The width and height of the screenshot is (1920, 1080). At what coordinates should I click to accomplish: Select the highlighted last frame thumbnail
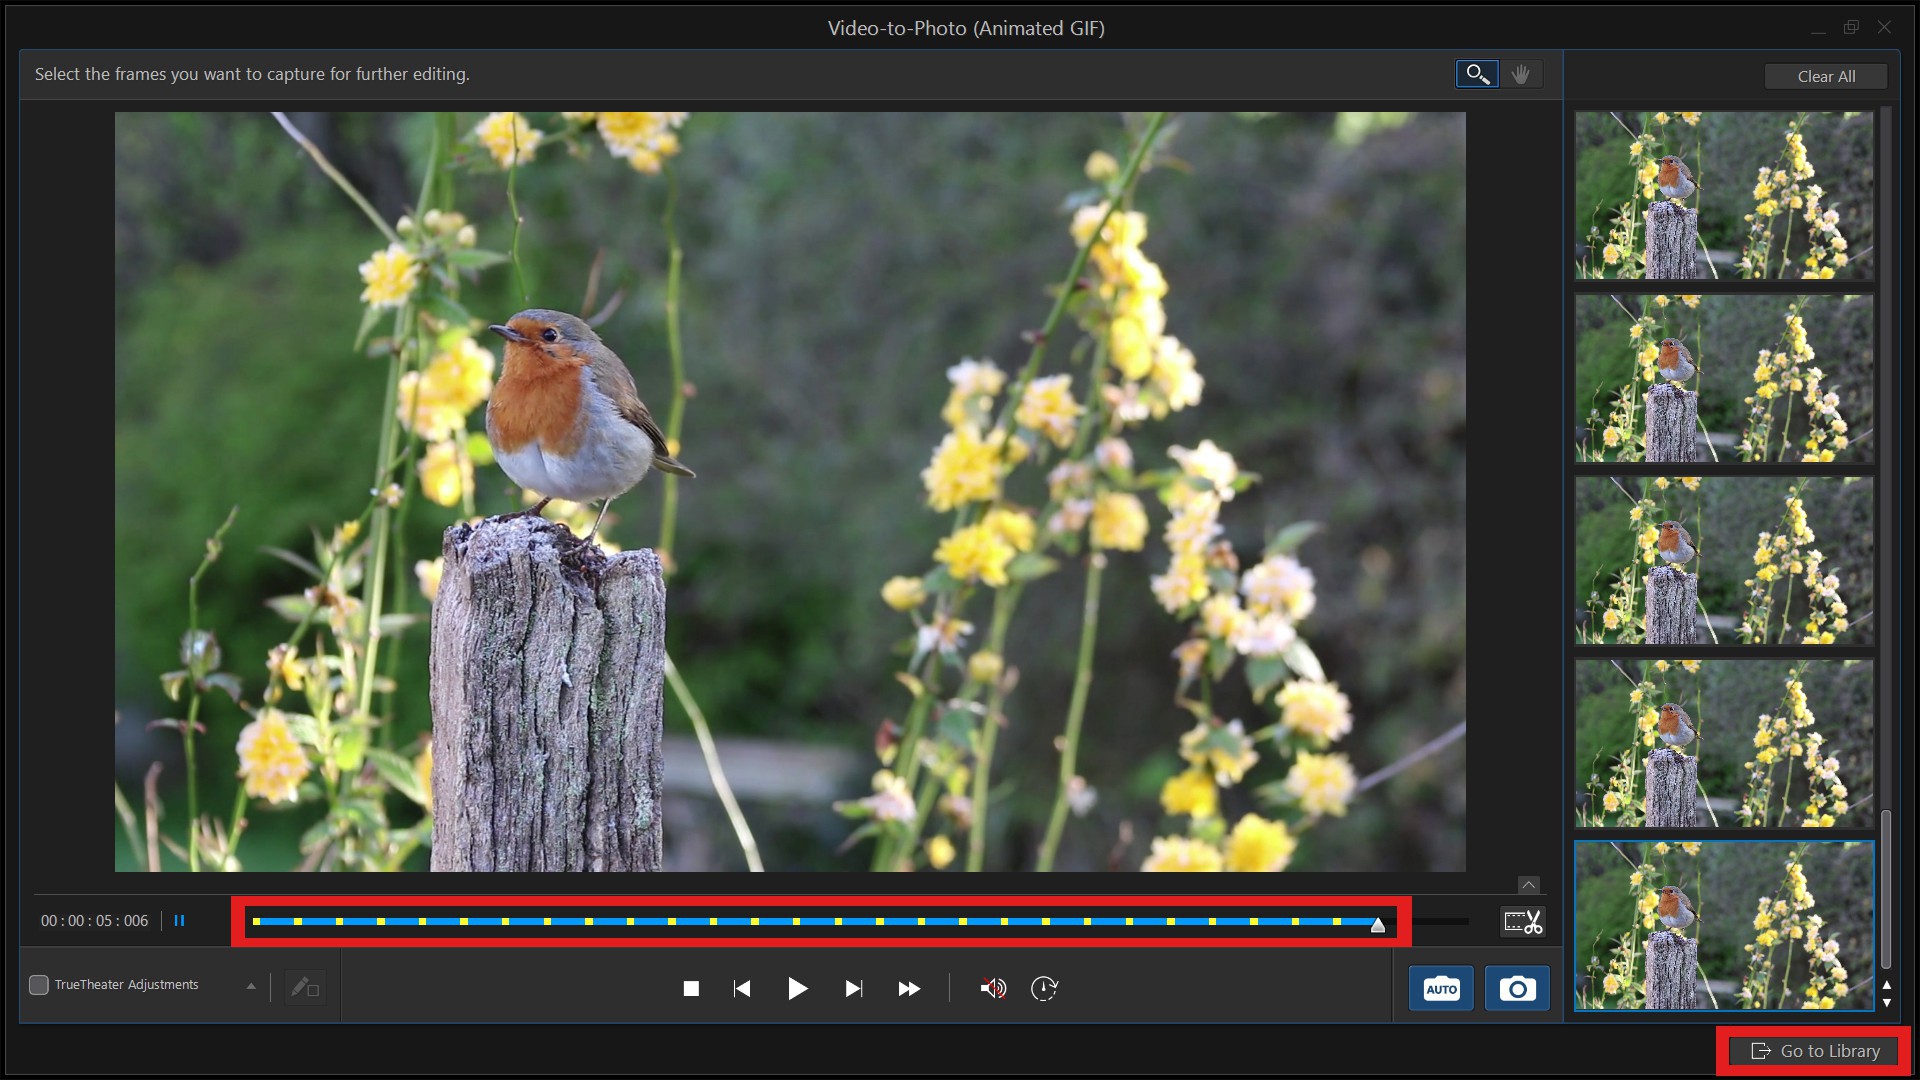pyautogui.click(x=1724, y=926)
